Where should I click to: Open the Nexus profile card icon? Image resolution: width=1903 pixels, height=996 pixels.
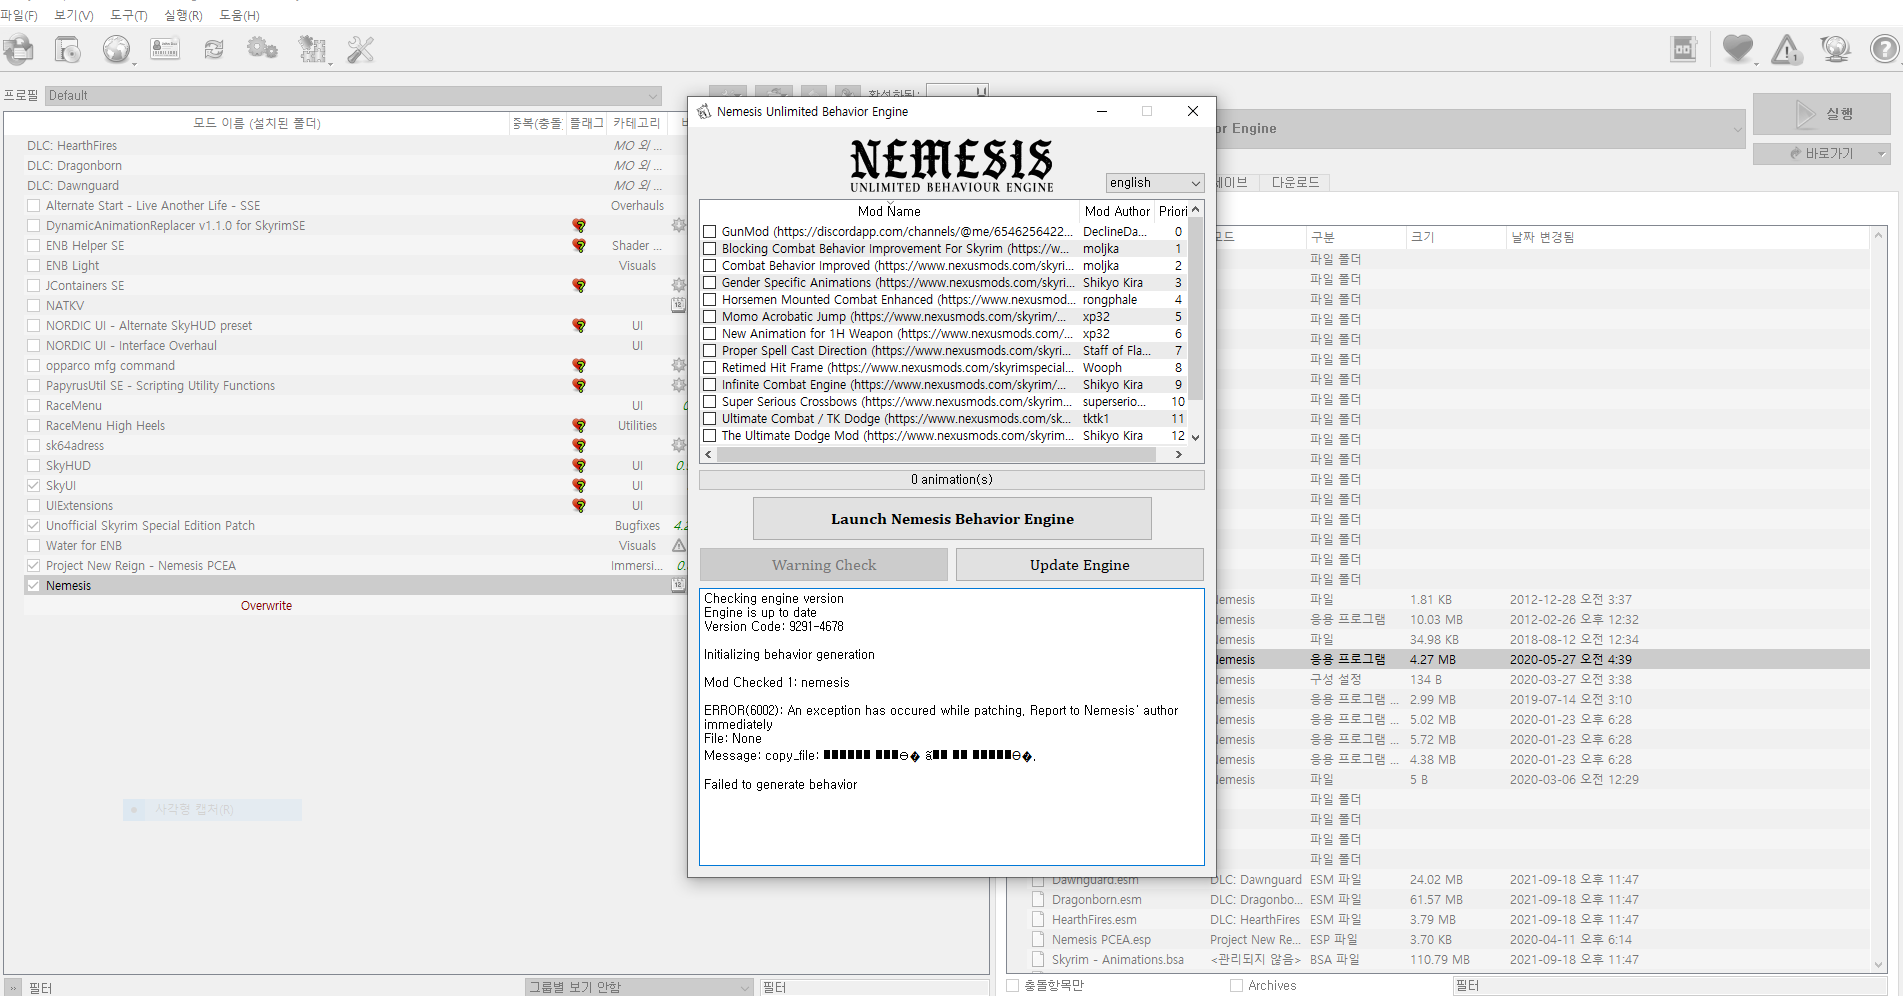(x=164, y=49)
